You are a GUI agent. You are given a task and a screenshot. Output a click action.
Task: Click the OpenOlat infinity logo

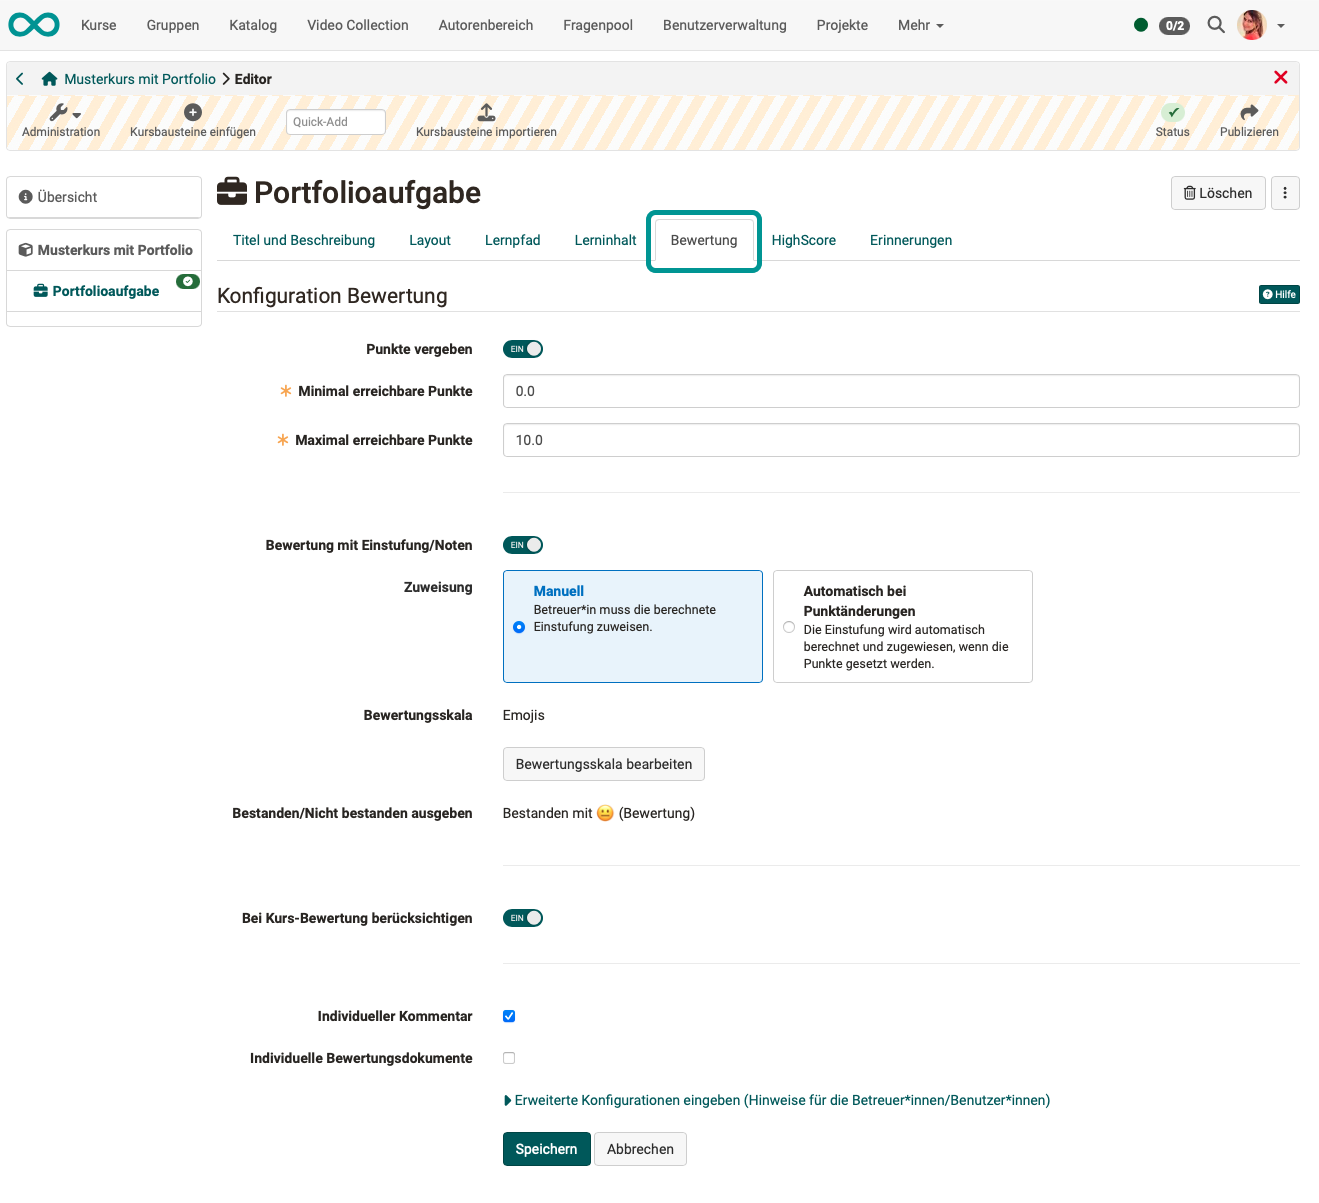tap(33, 25)
